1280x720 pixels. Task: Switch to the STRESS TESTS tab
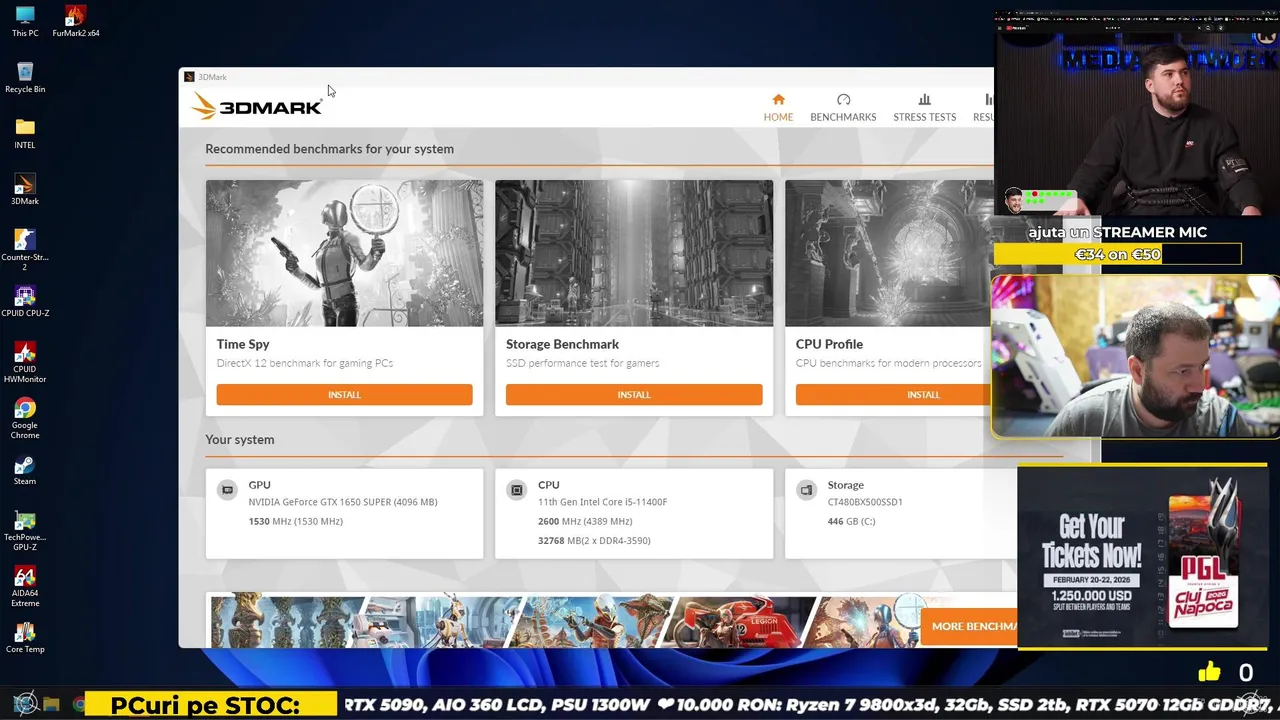point(924,108)
